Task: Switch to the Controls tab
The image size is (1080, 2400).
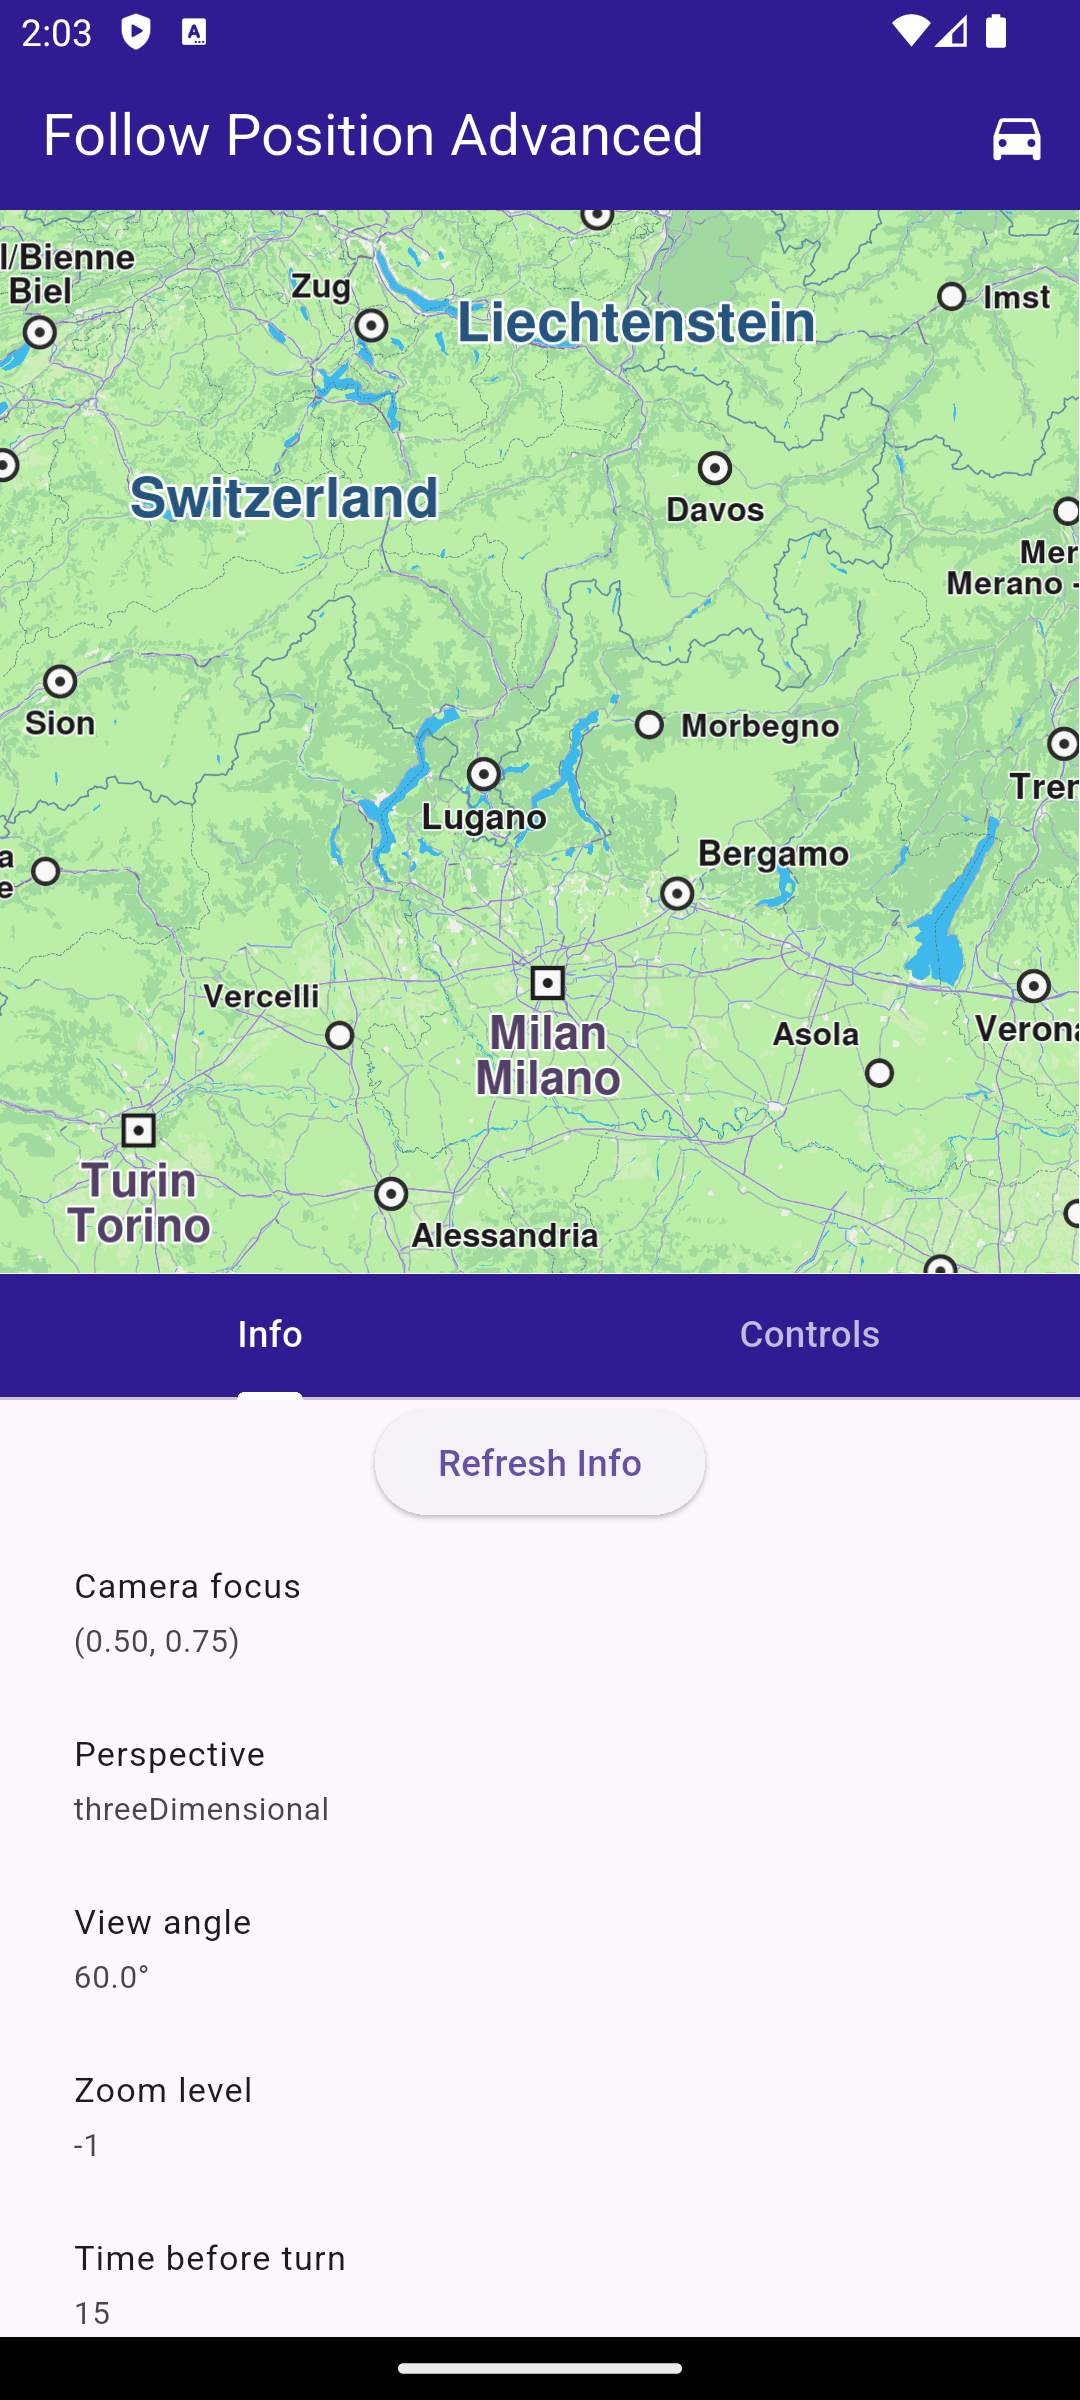Action: point(810,1335)
